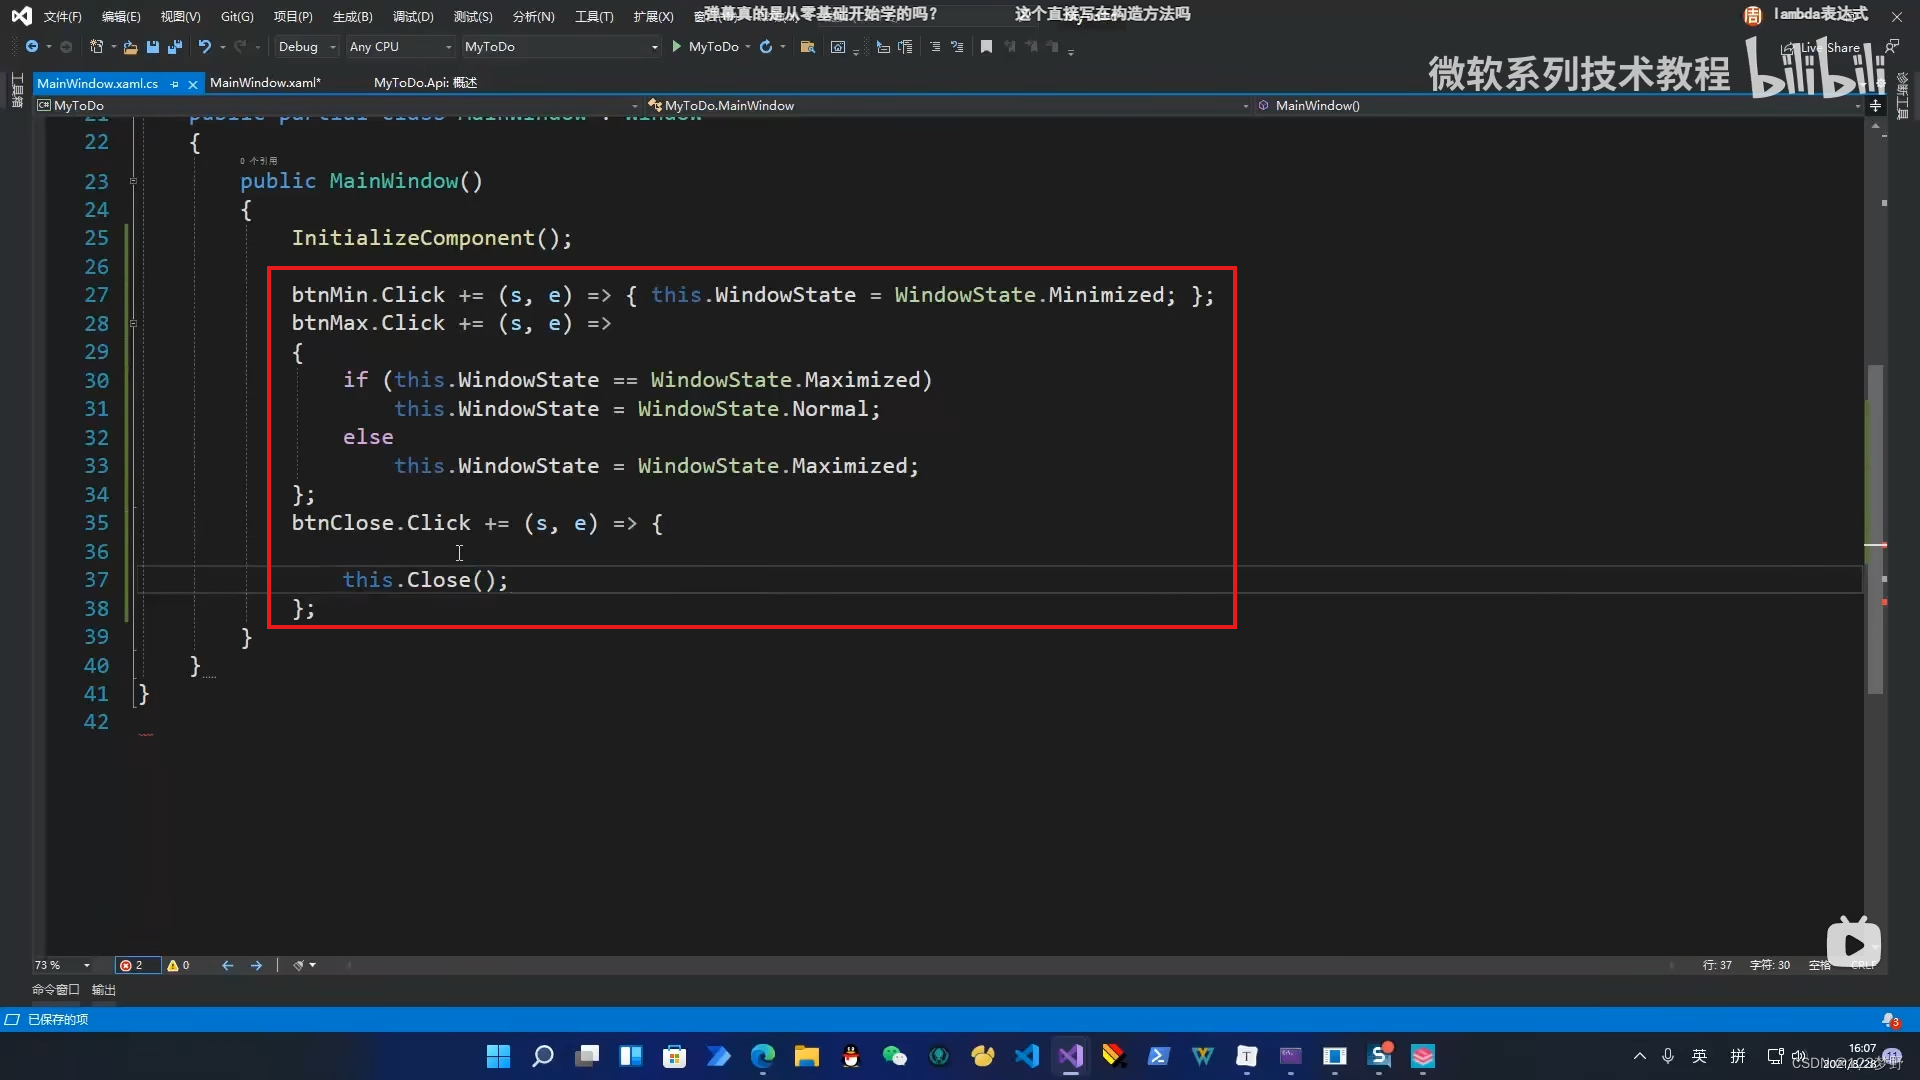
Task: Collapse the MainWindow constructor outline marker
Action: pos(133,182)
